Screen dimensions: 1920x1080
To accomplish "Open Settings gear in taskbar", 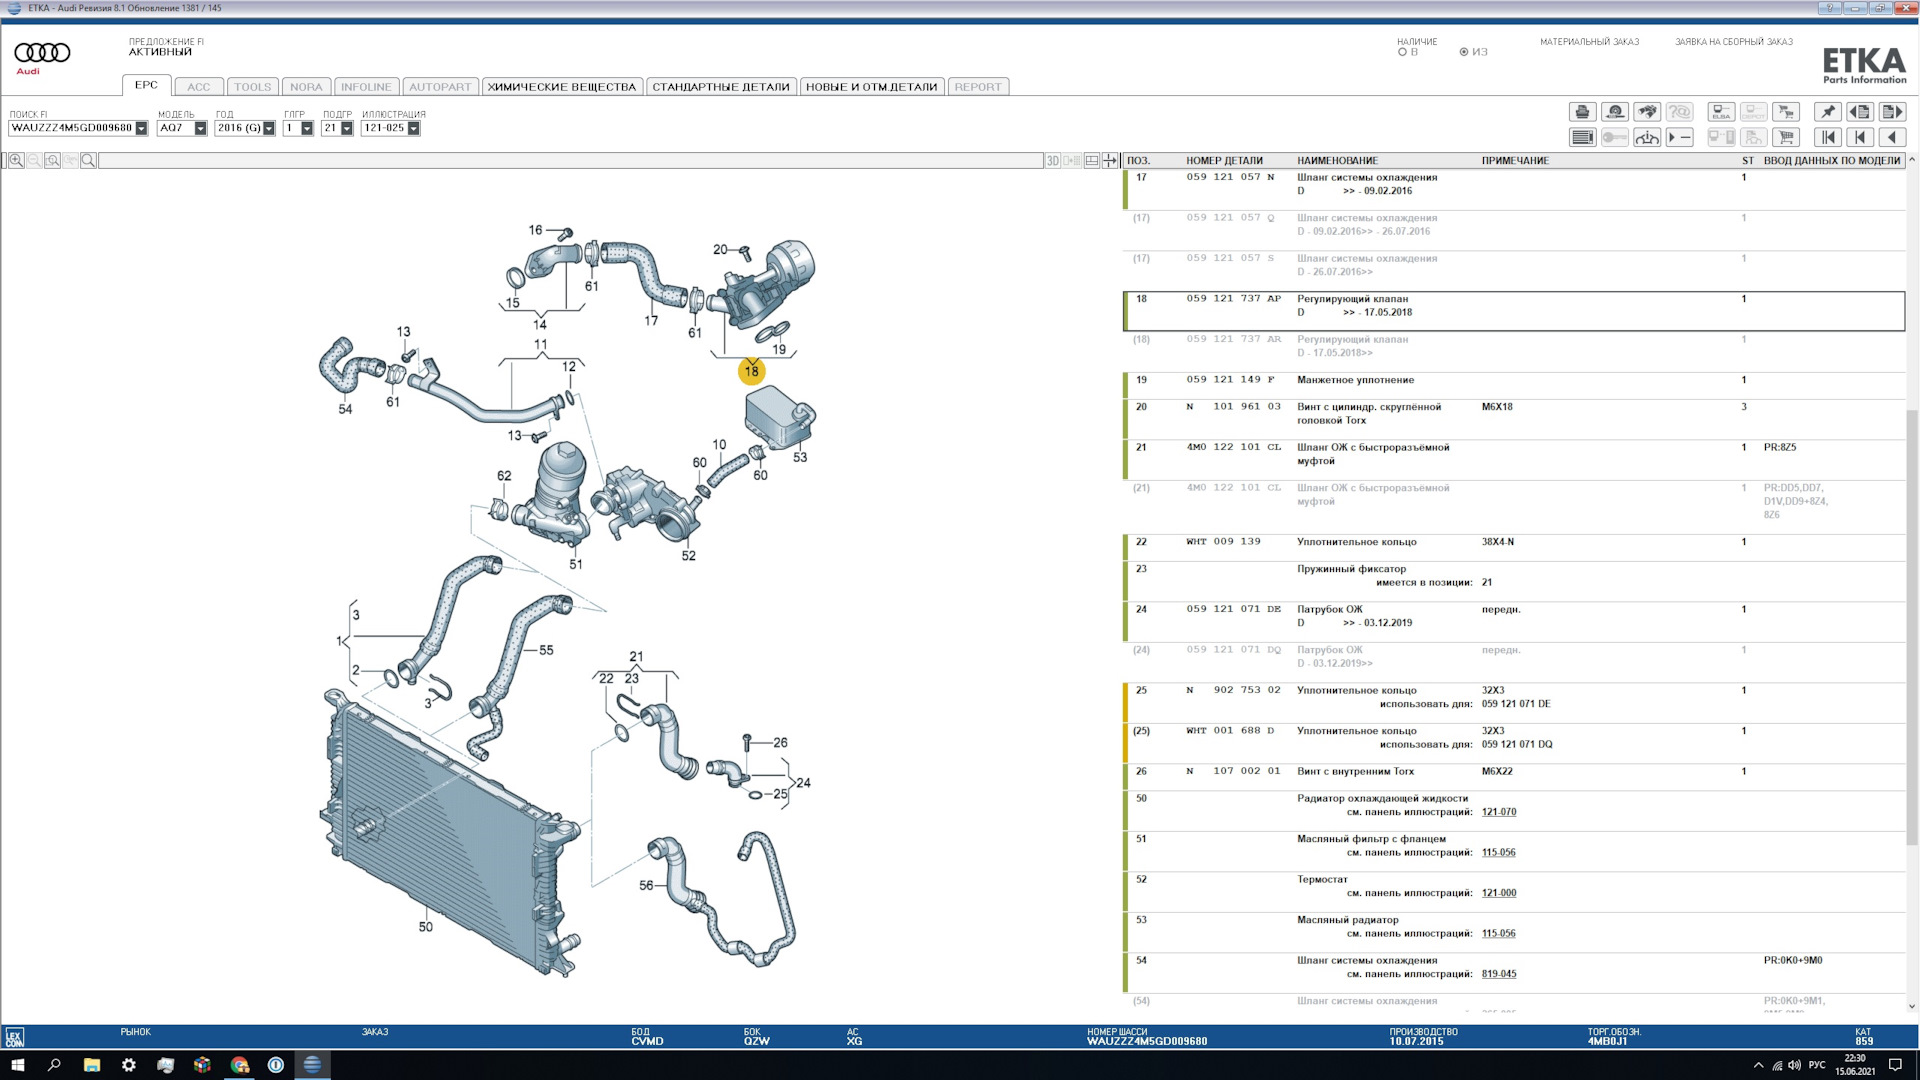I will point(128,1065).
